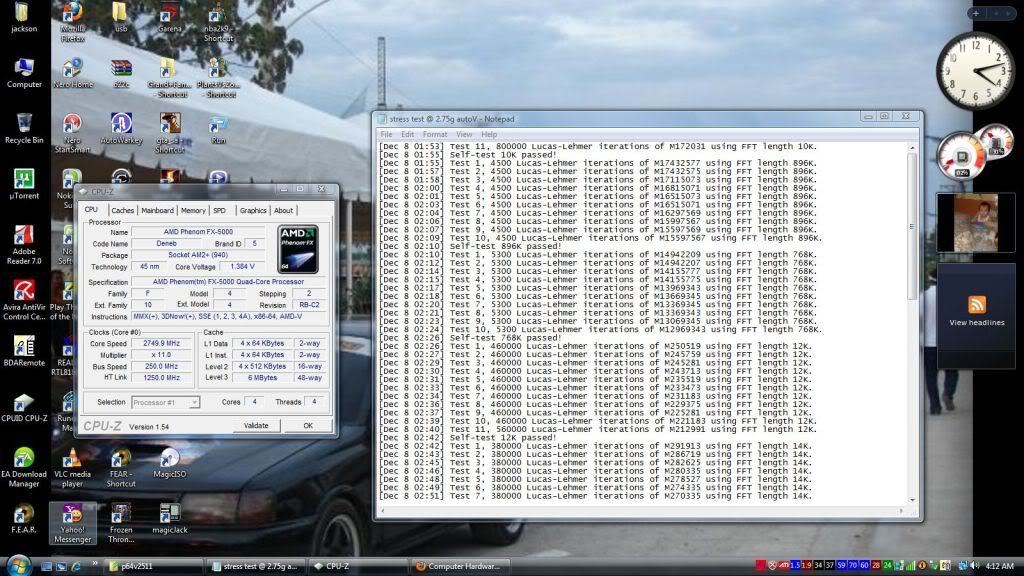Switch to the Graphics tab in CPU-Z
The image size is (1024, 576).
[x=253, y=210]
